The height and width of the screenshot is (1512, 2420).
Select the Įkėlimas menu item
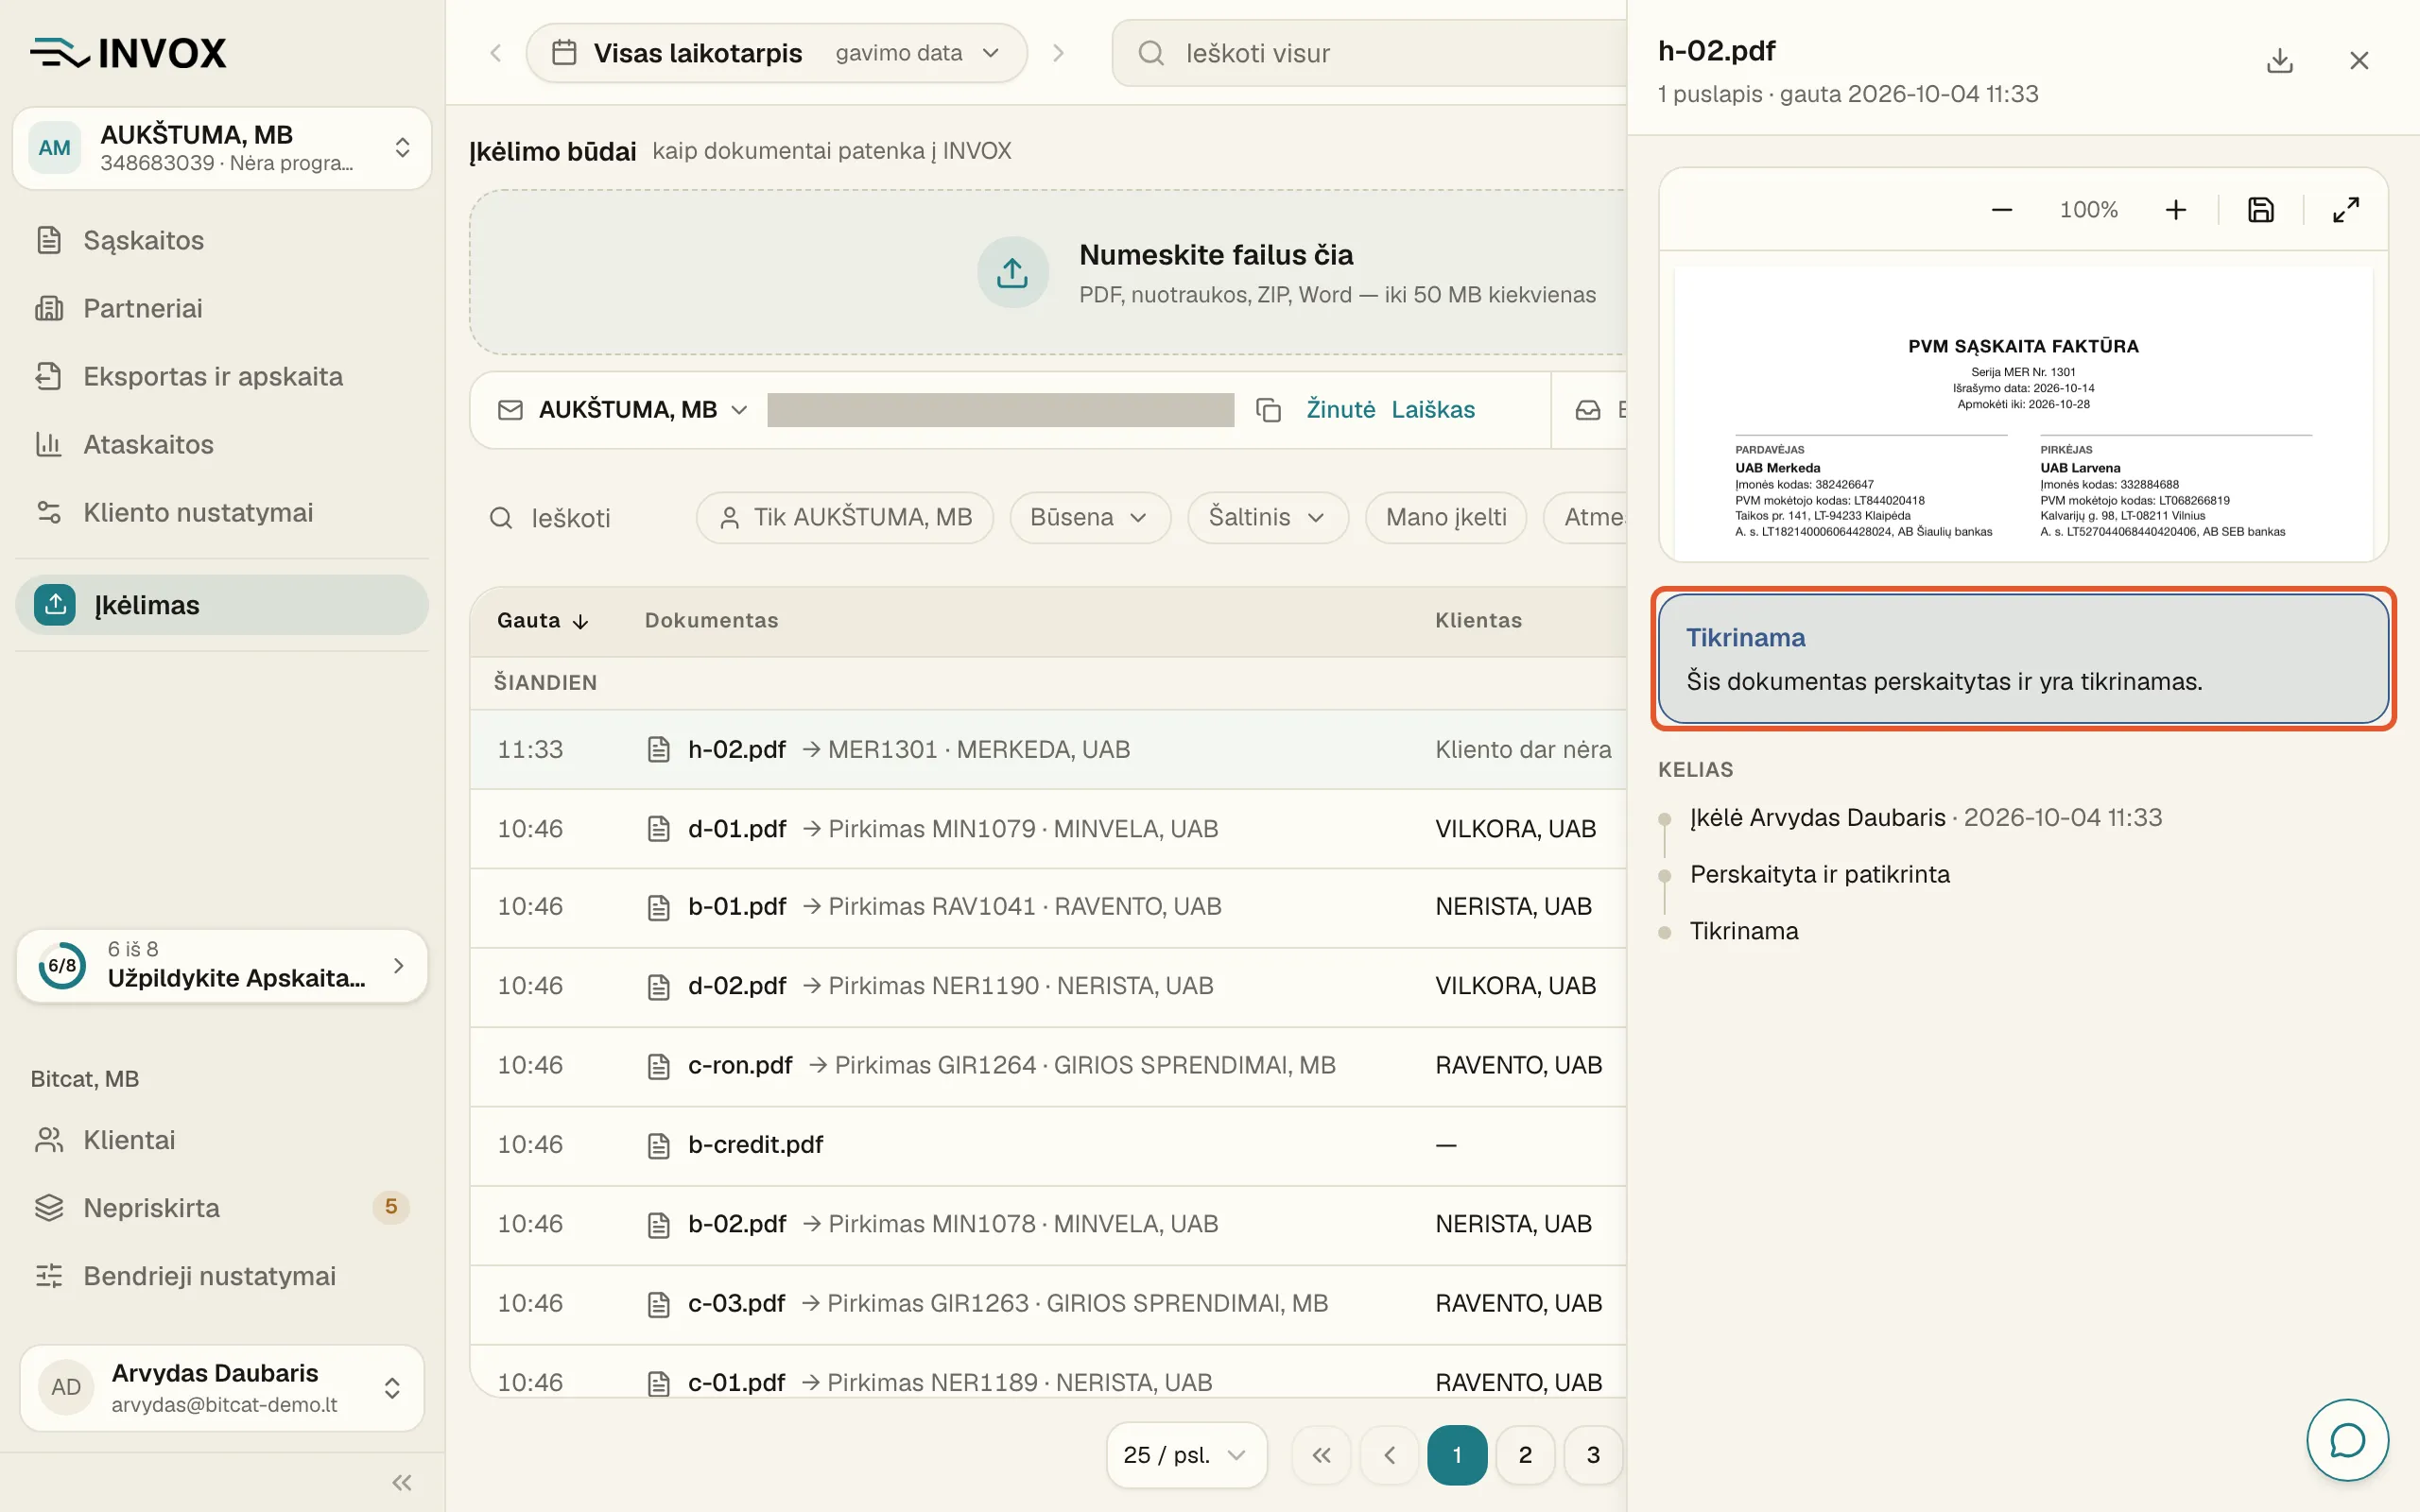point(222,605)
